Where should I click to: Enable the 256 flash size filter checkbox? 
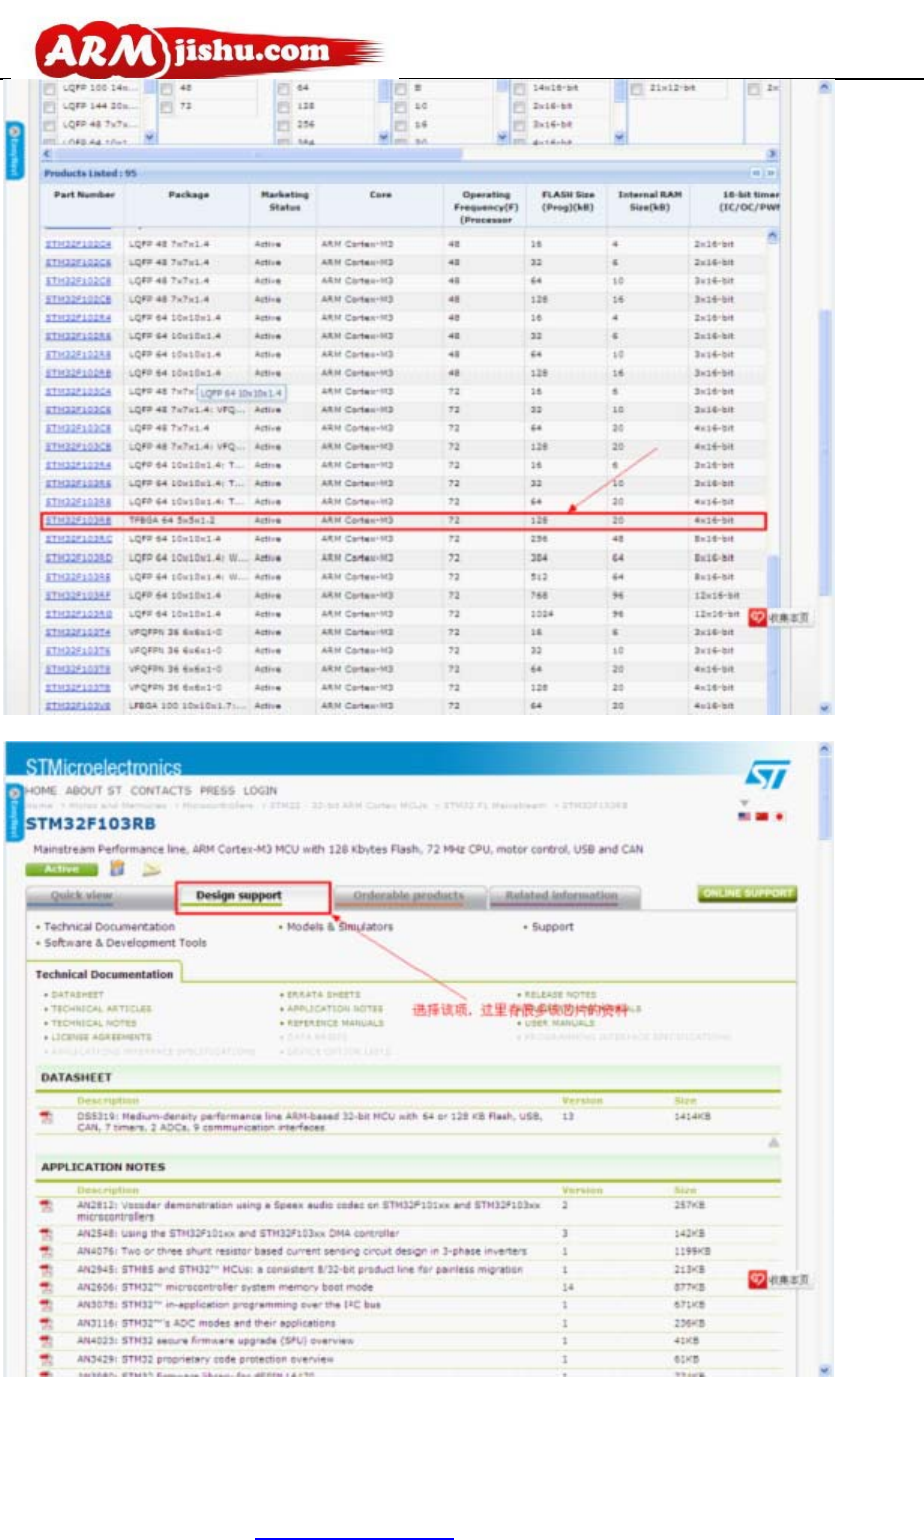click(x=283, y=124)
